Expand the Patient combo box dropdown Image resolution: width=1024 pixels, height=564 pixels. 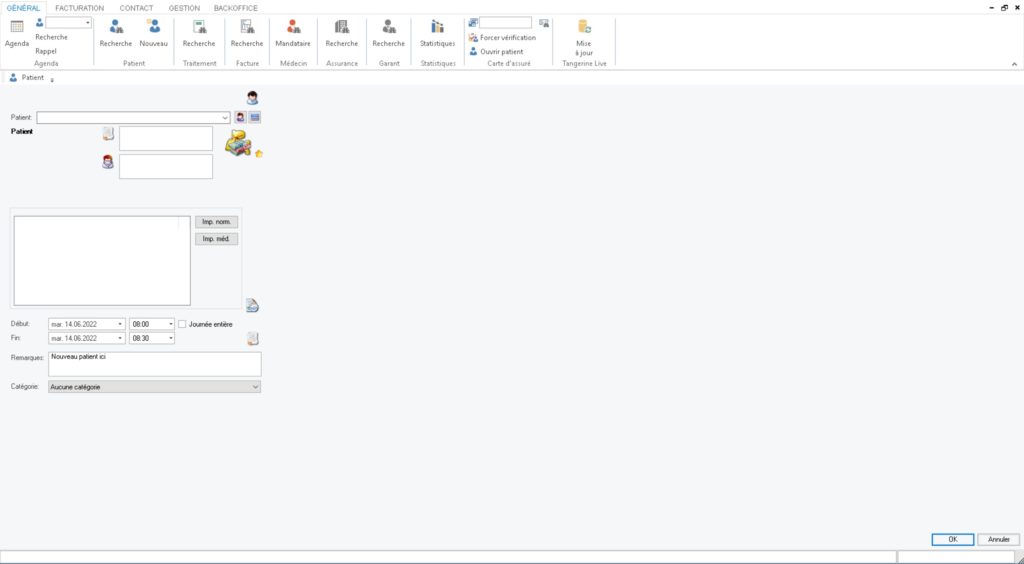click(x=225, y=117)
